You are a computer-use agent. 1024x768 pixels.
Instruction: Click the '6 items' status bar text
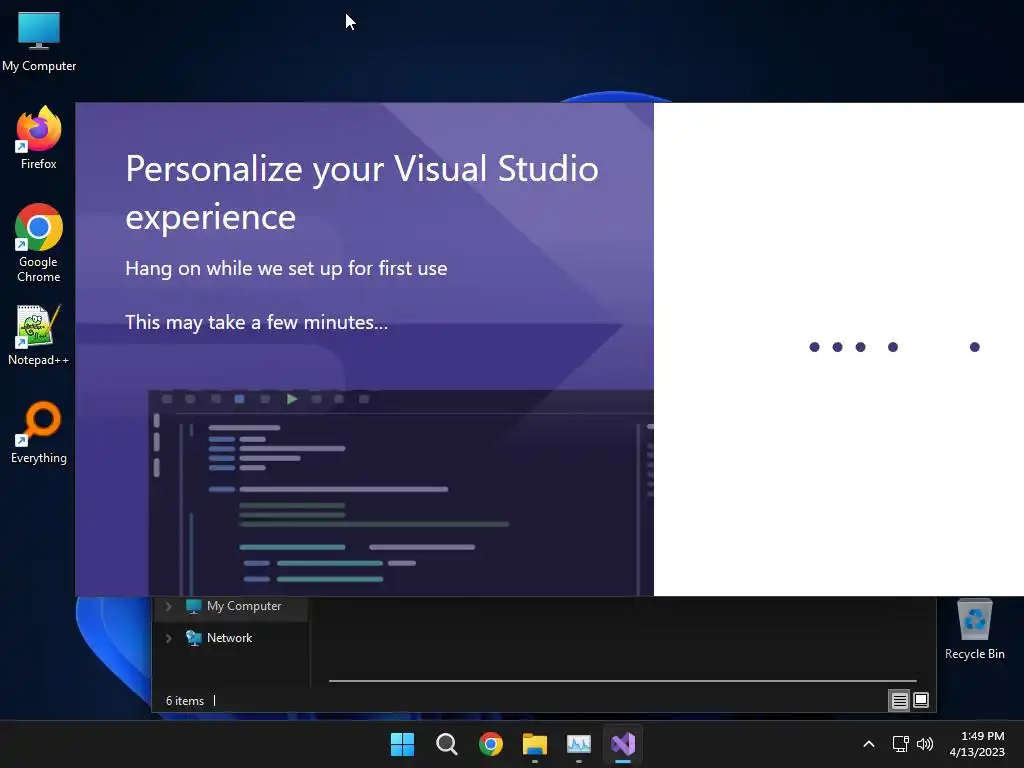[x=185, y=701]
